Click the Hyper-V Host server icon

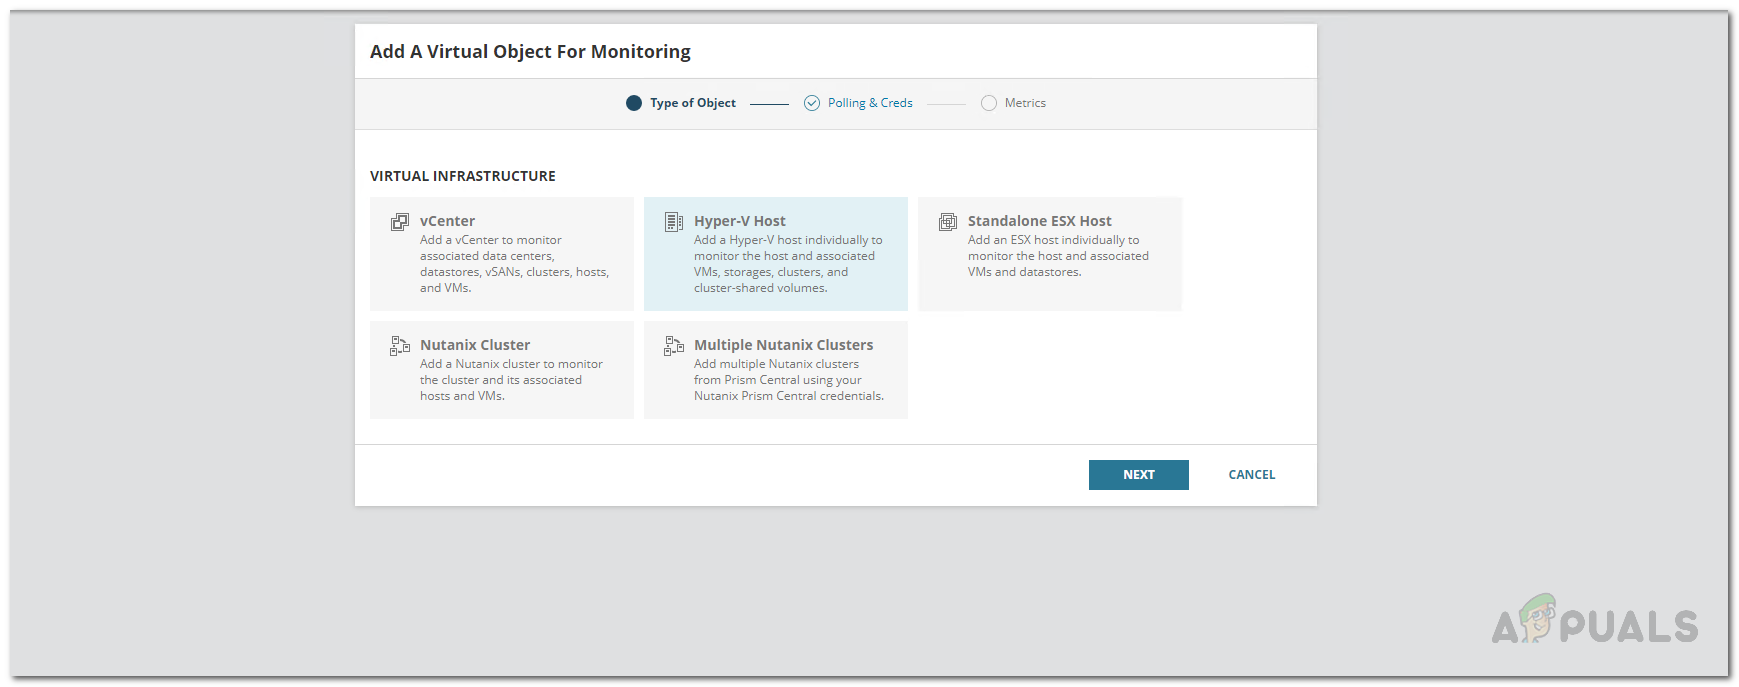coord(674,222)
